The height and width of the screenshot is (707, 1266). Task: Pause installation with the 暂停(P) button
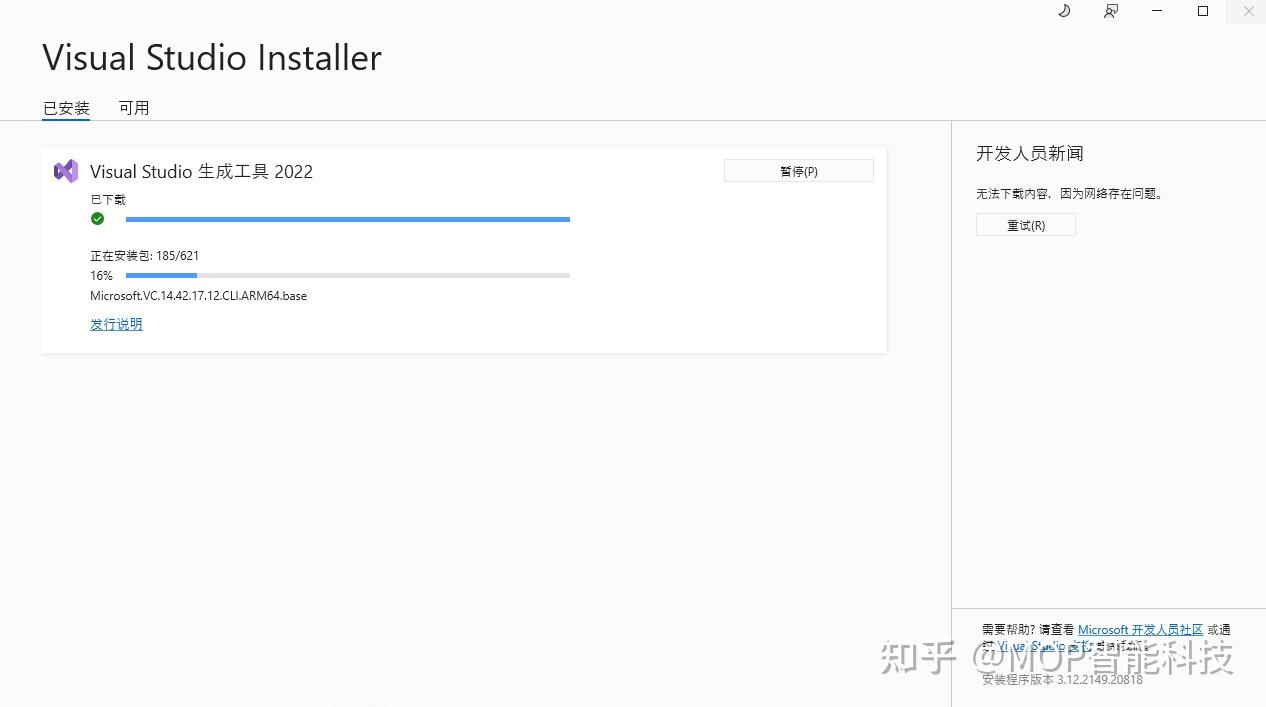point(798,170)
